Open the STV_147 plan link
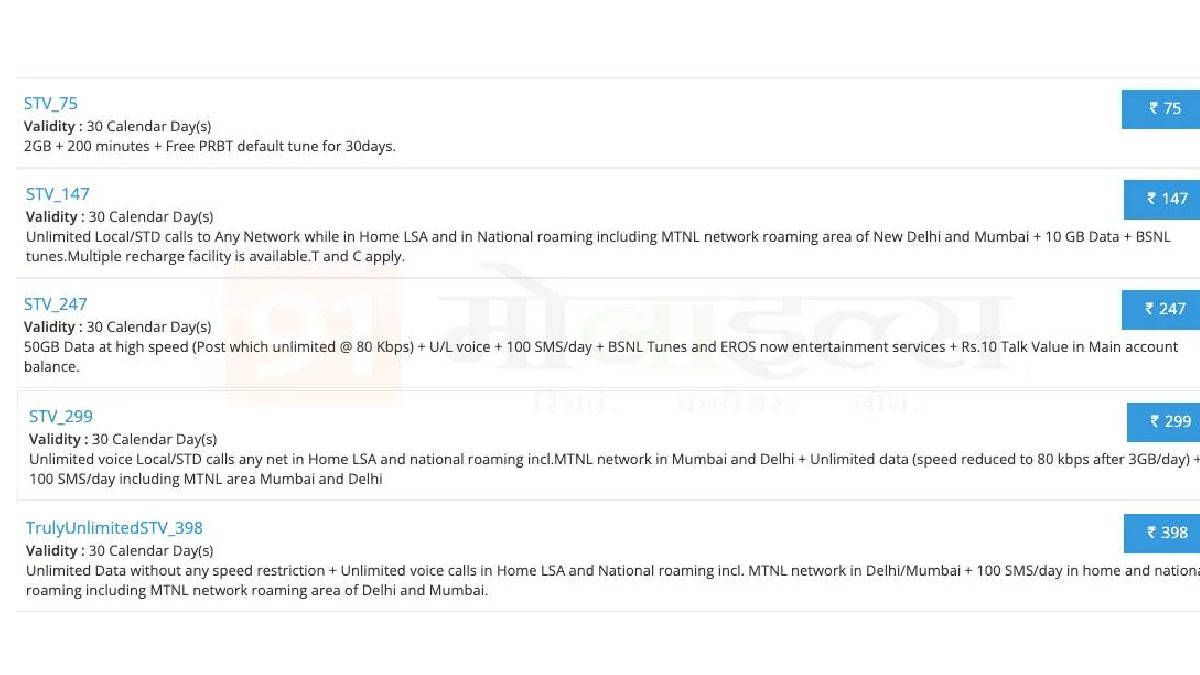 58,194
